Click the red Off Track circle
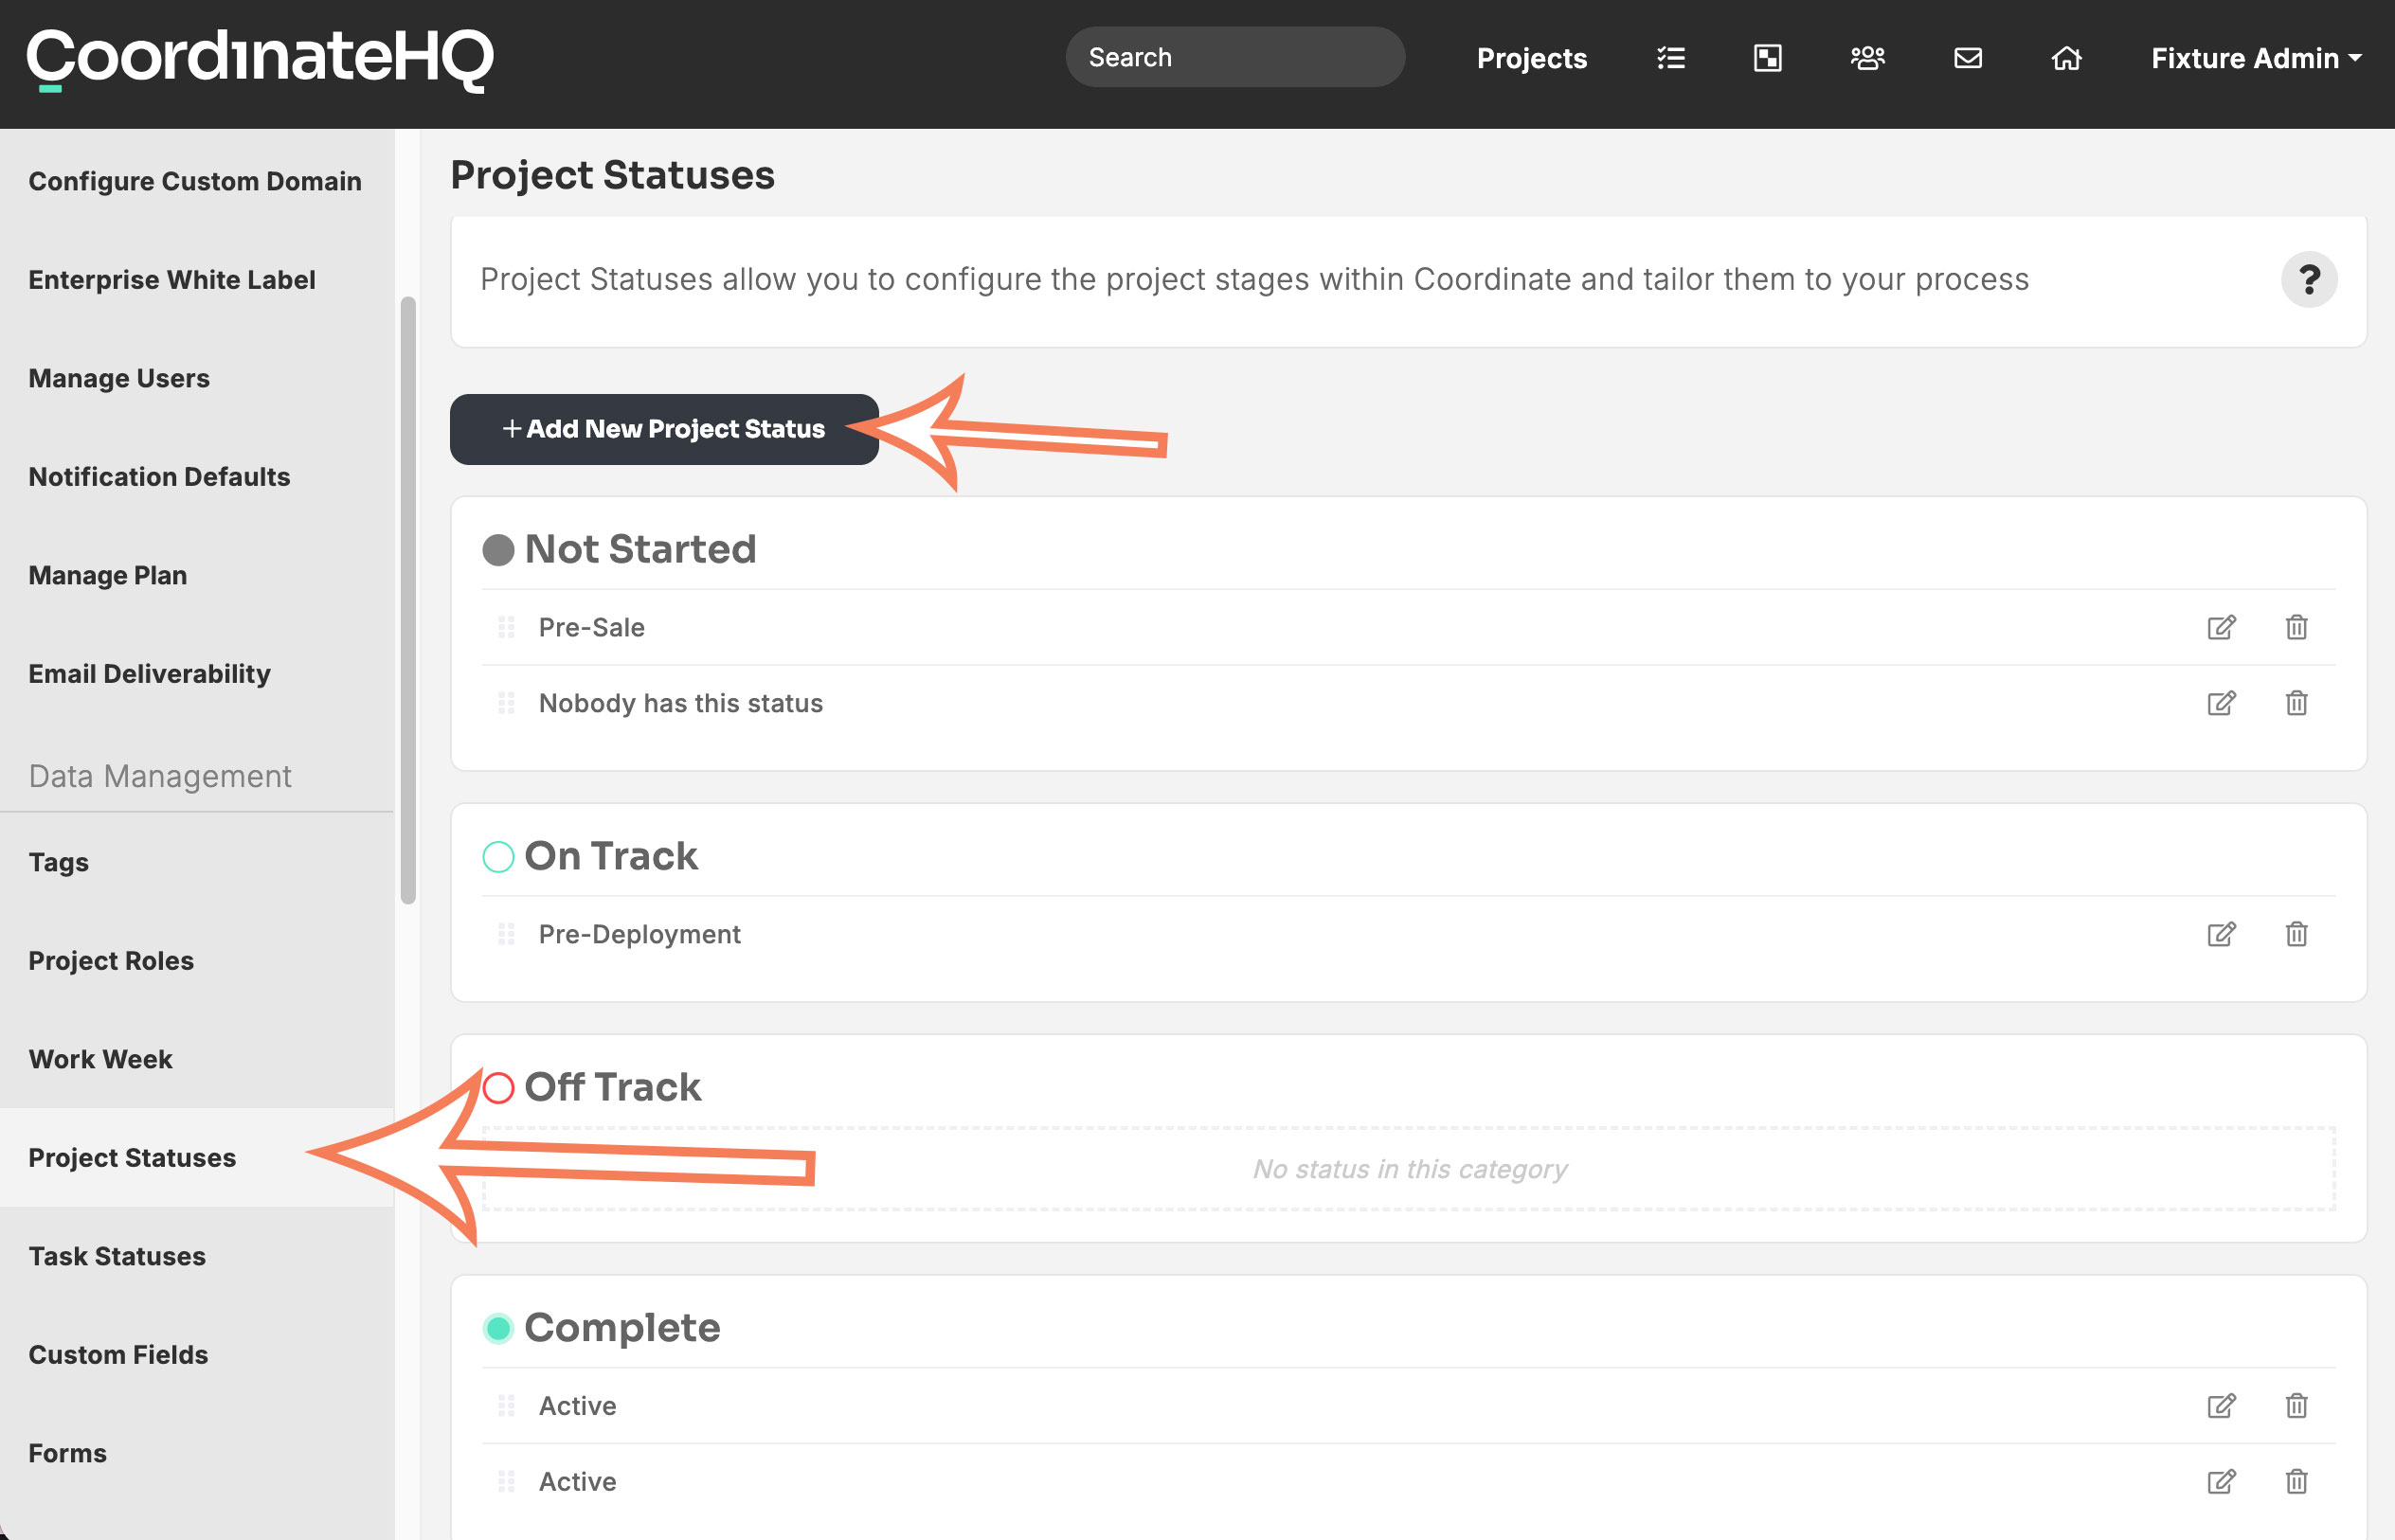2395x1540 pixels. 498,1088
